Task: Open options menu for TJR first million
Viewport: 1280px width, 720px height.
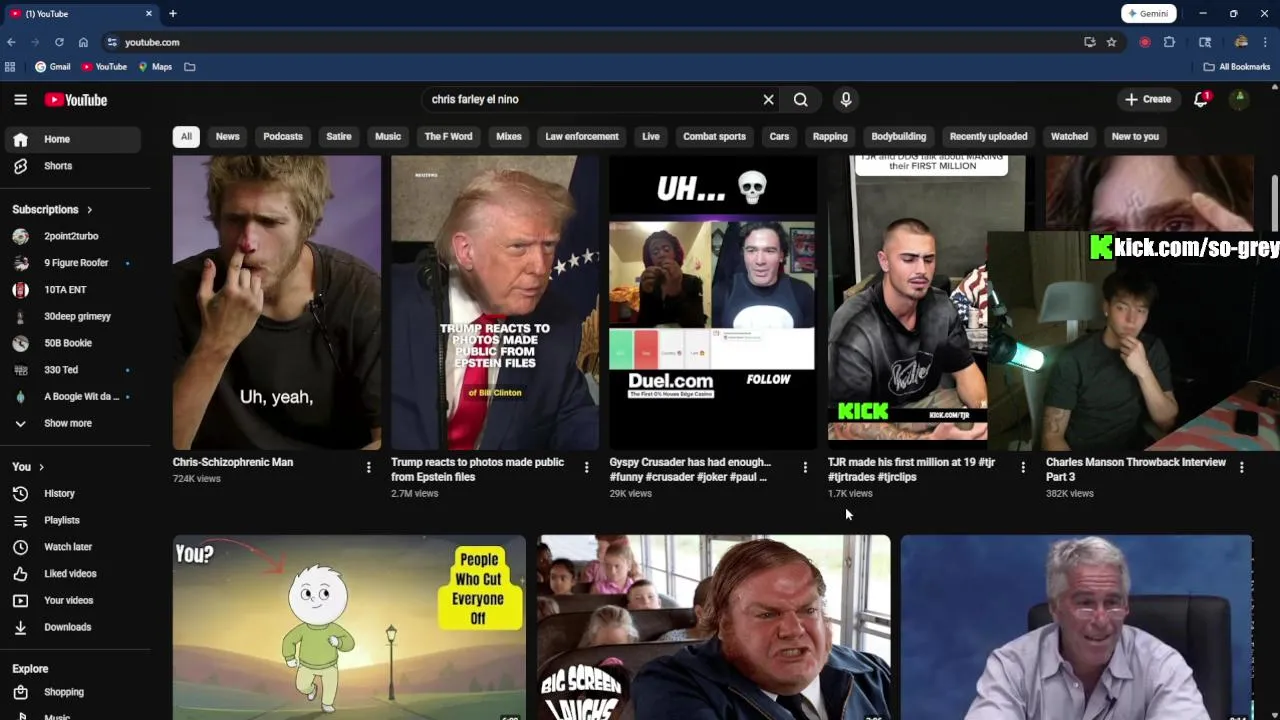Action: [x=1023, y=467]
